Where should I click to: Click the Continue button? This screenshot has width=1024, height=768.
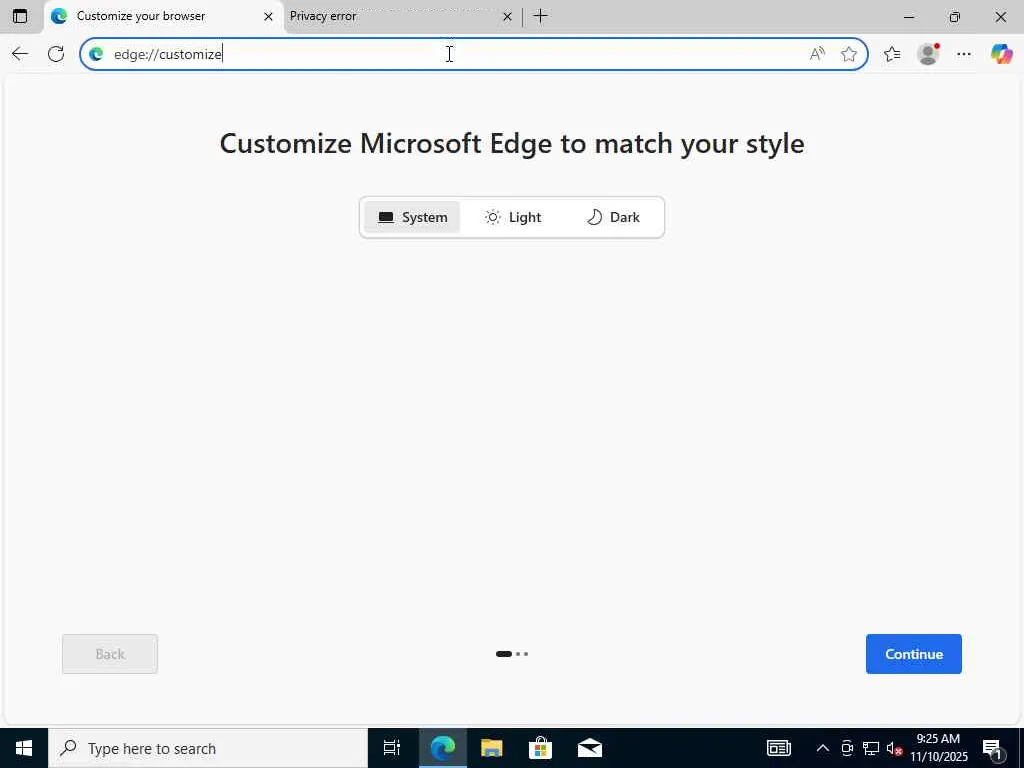tap(914, 654)
